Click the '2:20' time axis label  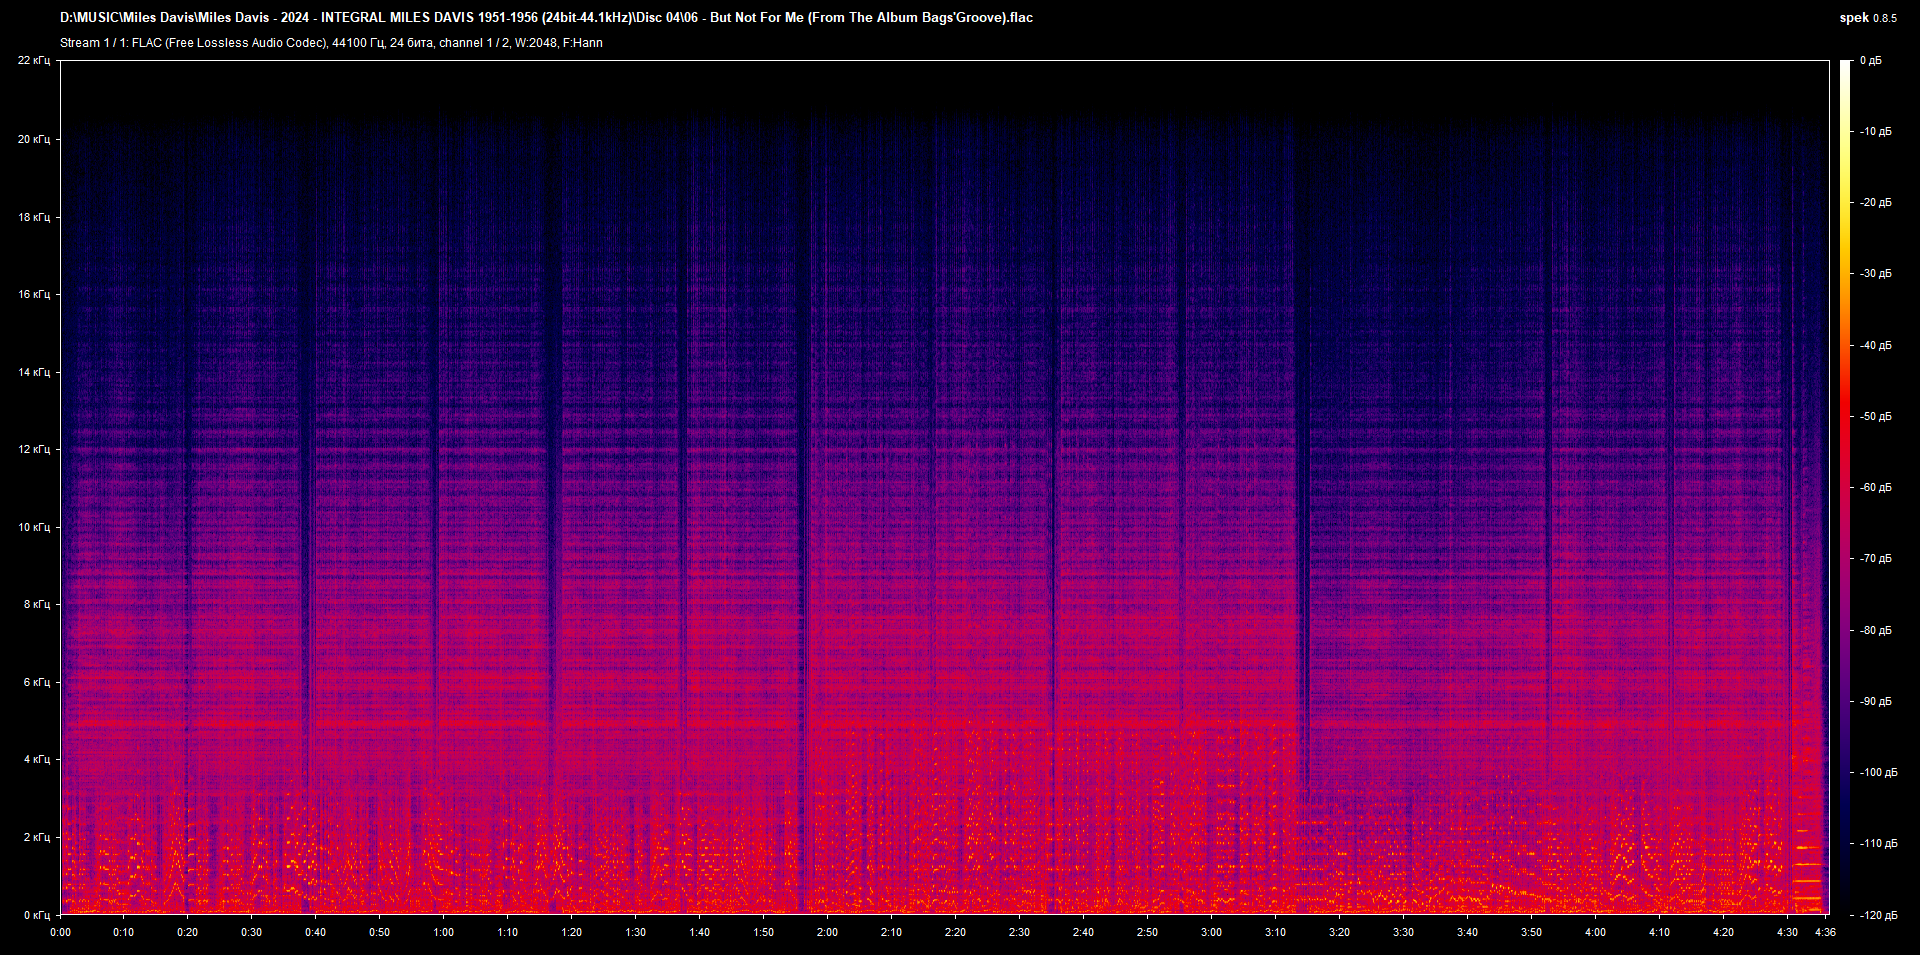[955, 932]
